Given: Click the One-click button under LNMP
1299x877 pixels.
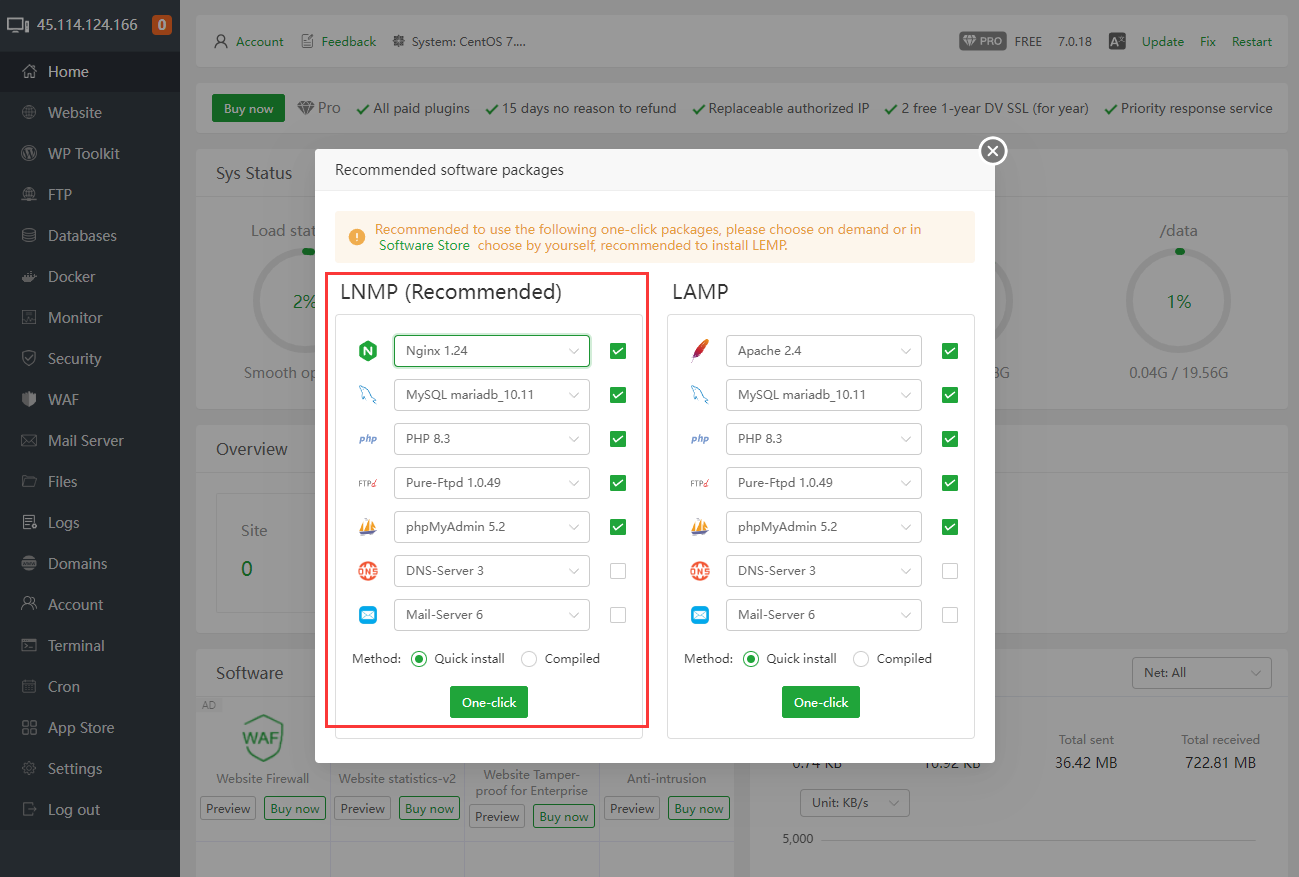Looking at the screenshot, I should point(489,702).
